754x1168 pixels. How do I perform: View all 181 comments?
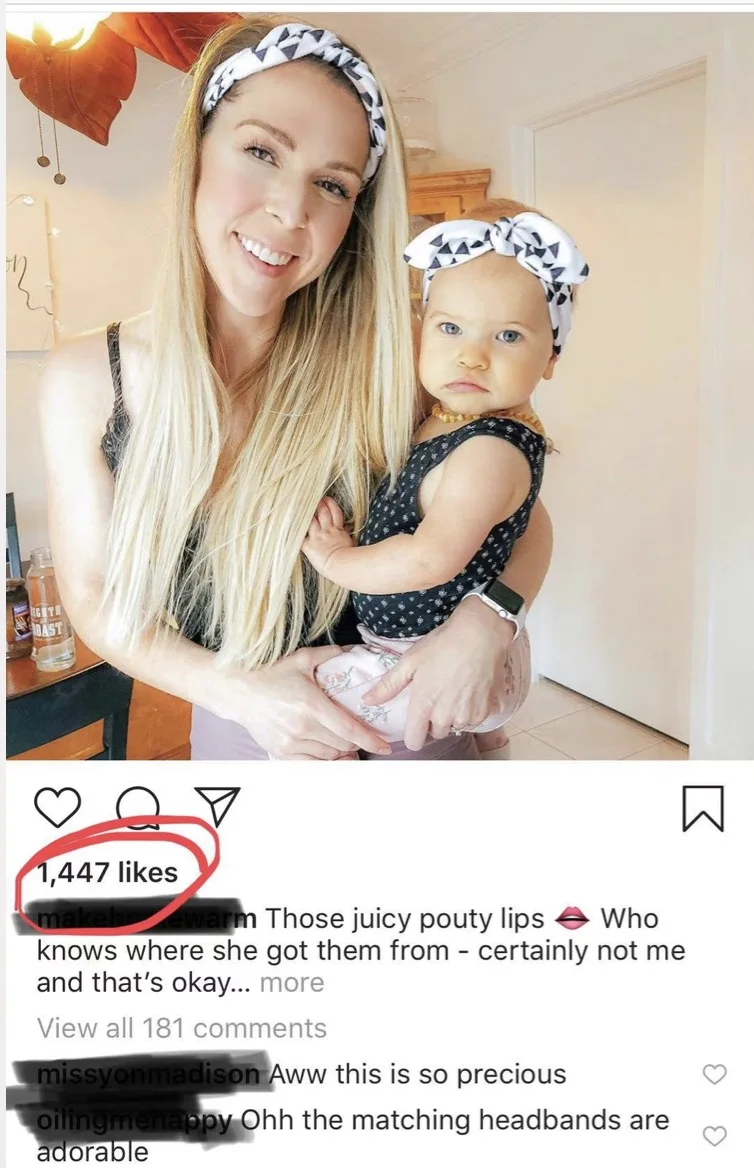(x=181, y=1028)
